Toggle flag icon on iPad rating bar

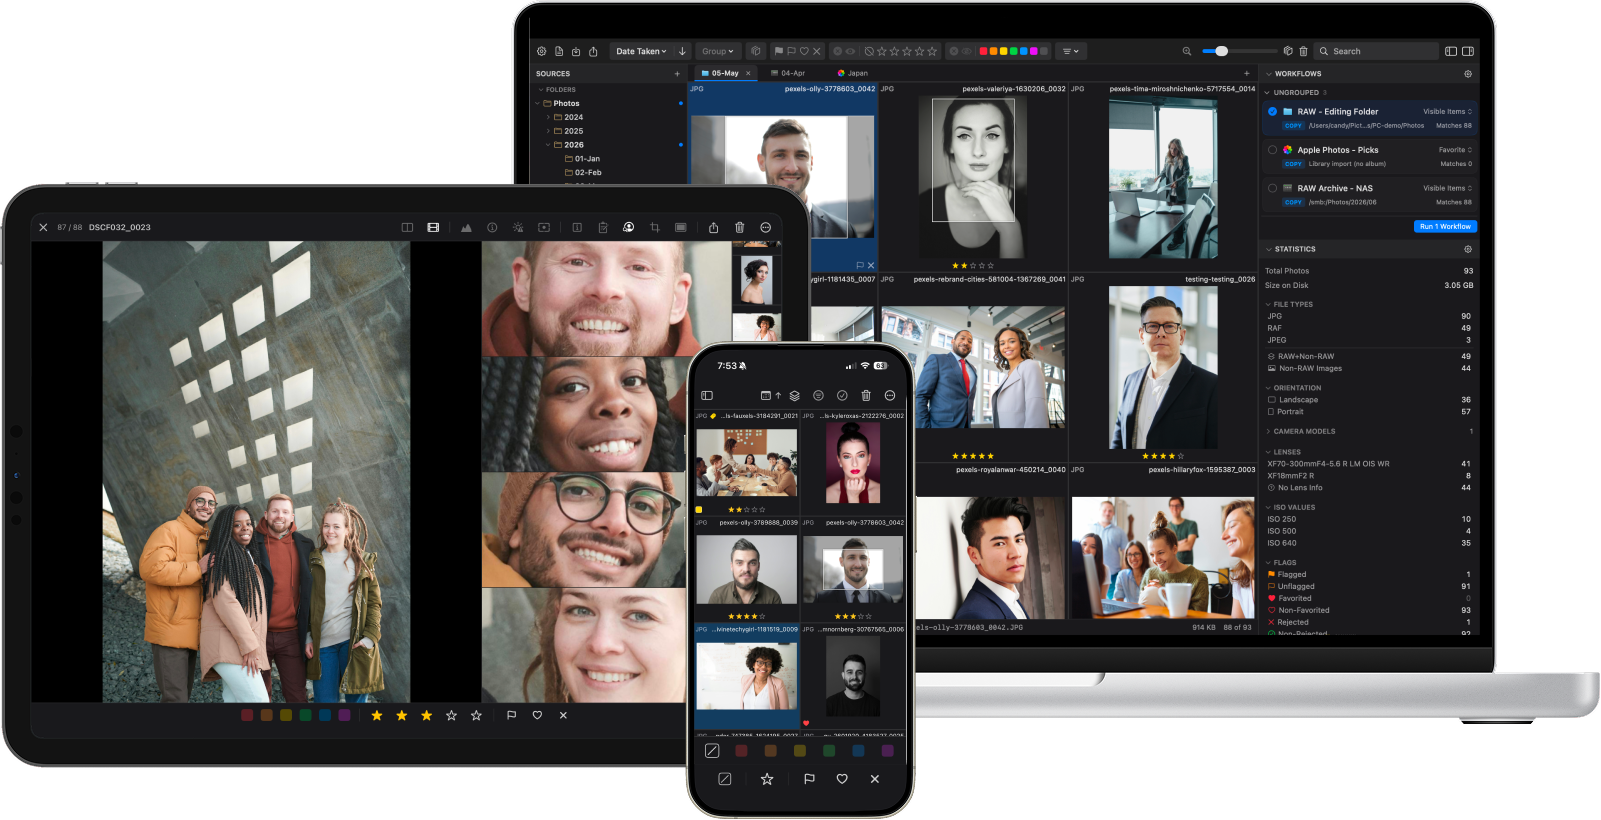point(511,715)
